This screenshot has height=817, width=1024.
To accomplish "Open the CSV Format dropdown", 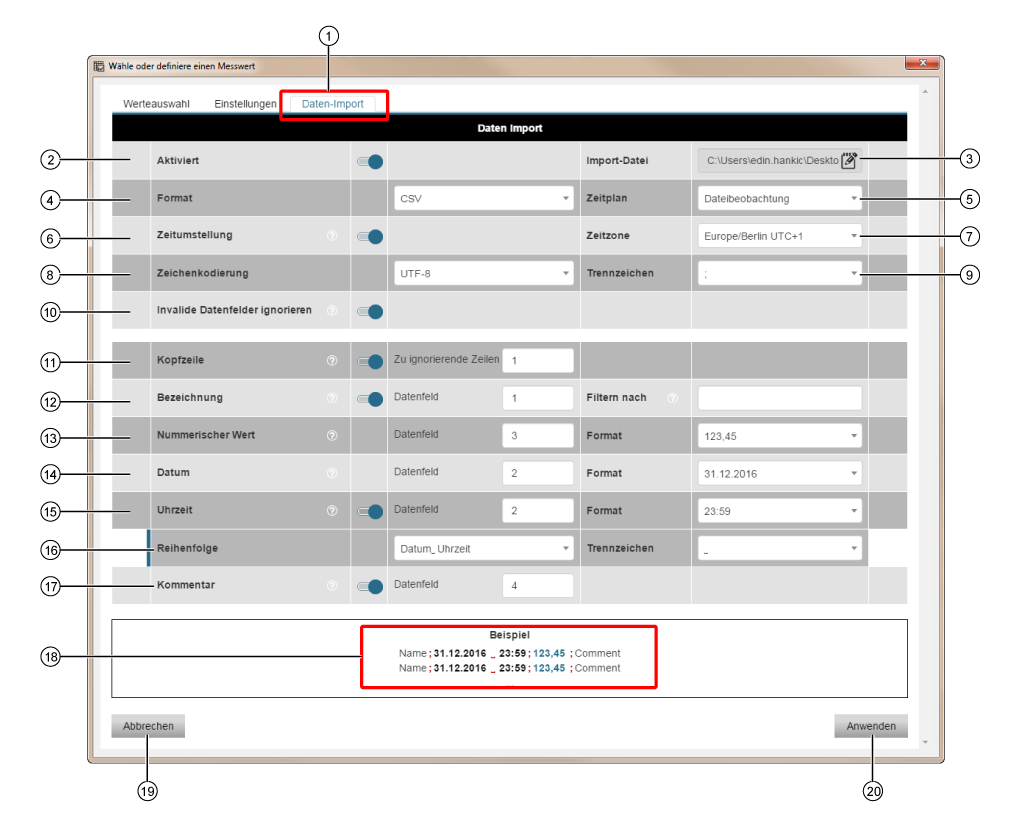I will pos(484,199).
